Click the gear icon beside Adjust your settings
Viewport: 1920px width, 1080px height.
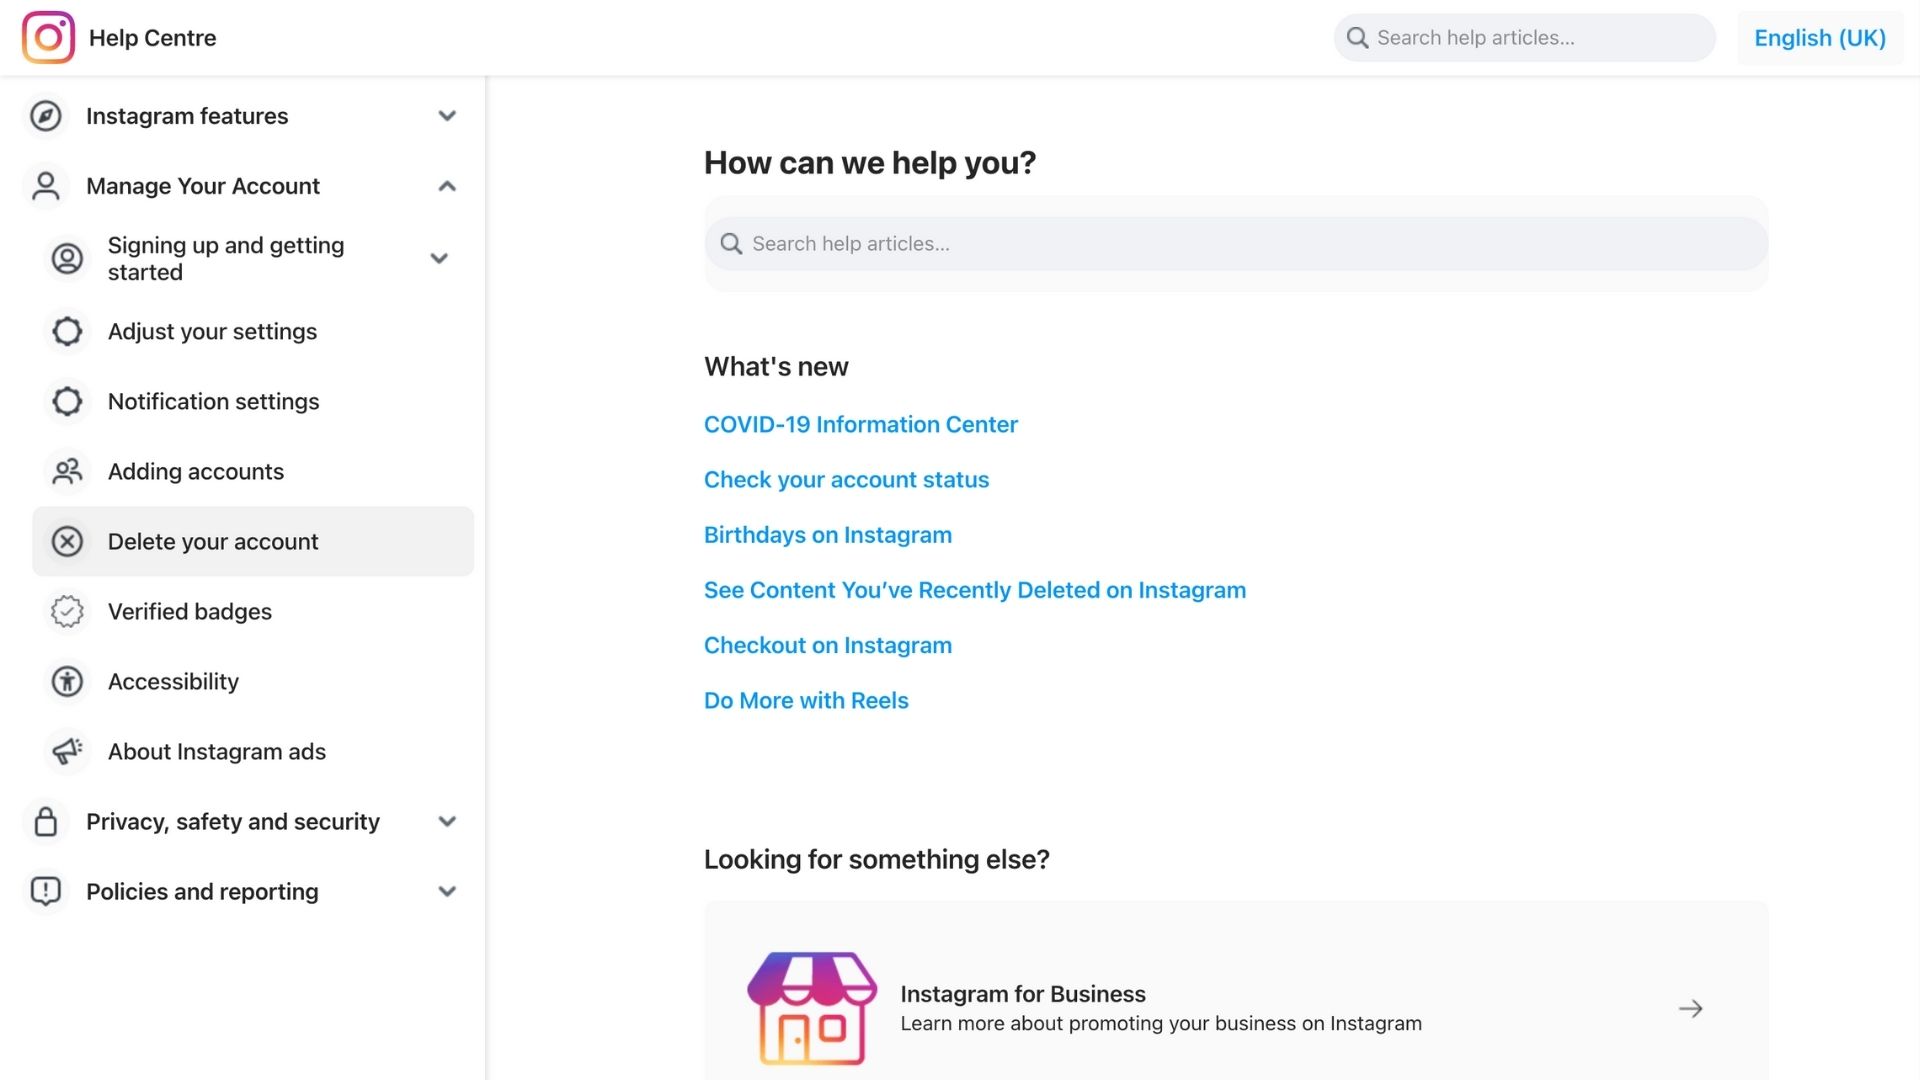click(x=67, y=331)
